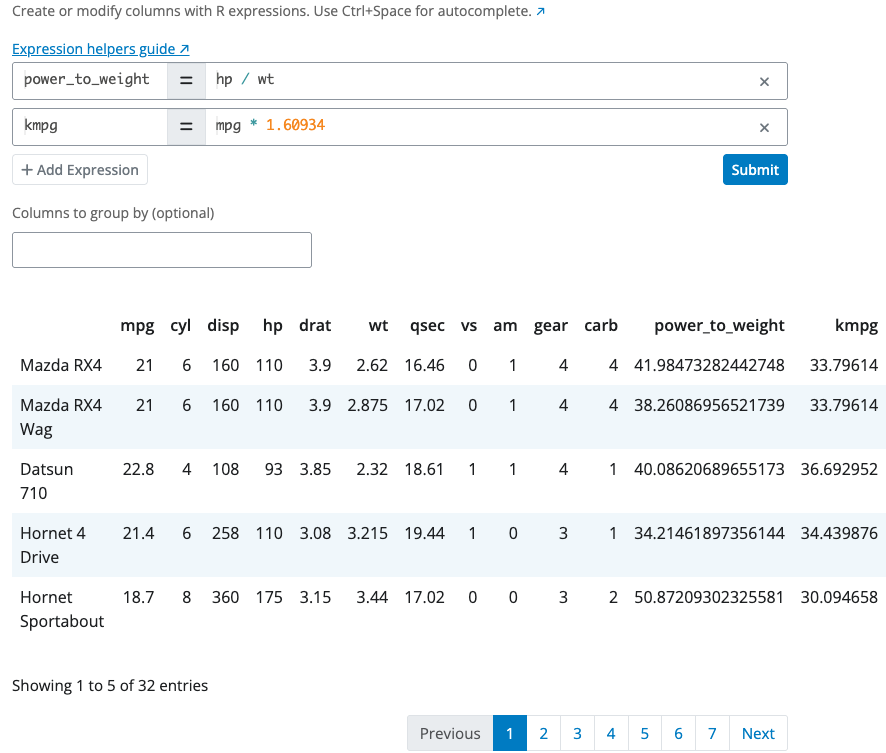
Task: Open page 7 of the table
Action: click(712, 733)
